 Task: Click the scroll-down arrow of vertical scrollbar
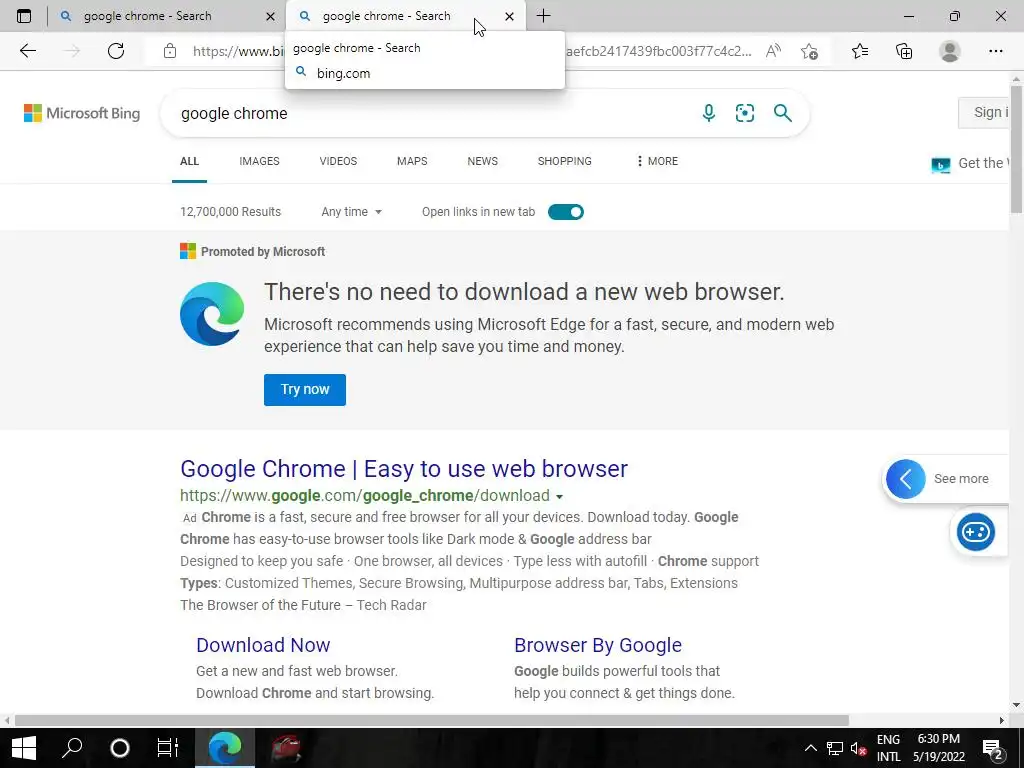click(x=1016, y=705)
